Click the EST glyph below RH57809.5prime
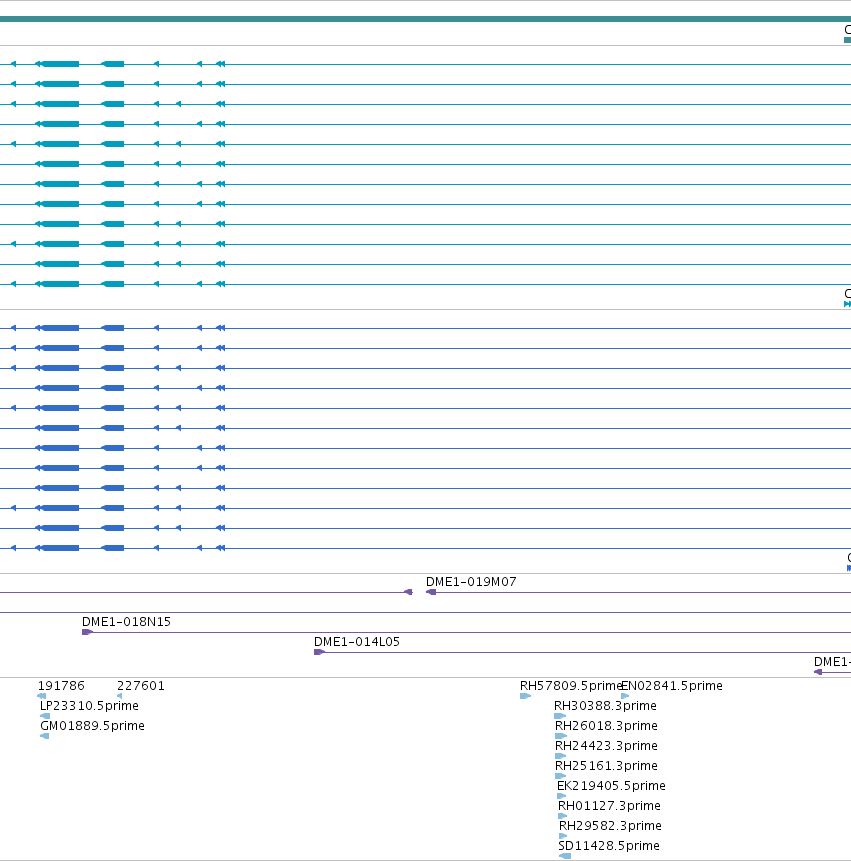This screenshot has height=861, width=851. (525, 696)
